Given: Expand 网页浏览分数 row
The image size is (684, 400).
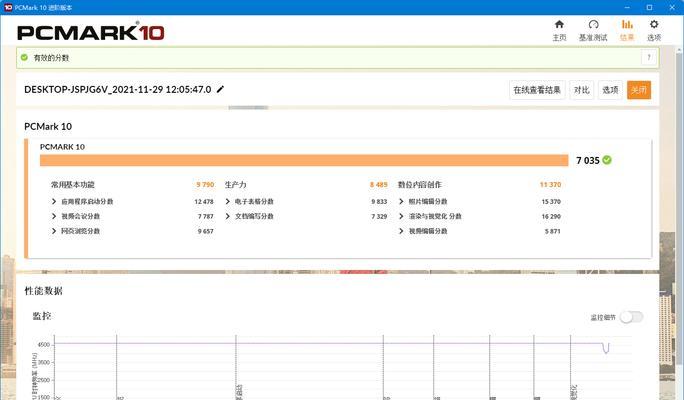Looking at the screenshot, I should [x=54, y=231].
